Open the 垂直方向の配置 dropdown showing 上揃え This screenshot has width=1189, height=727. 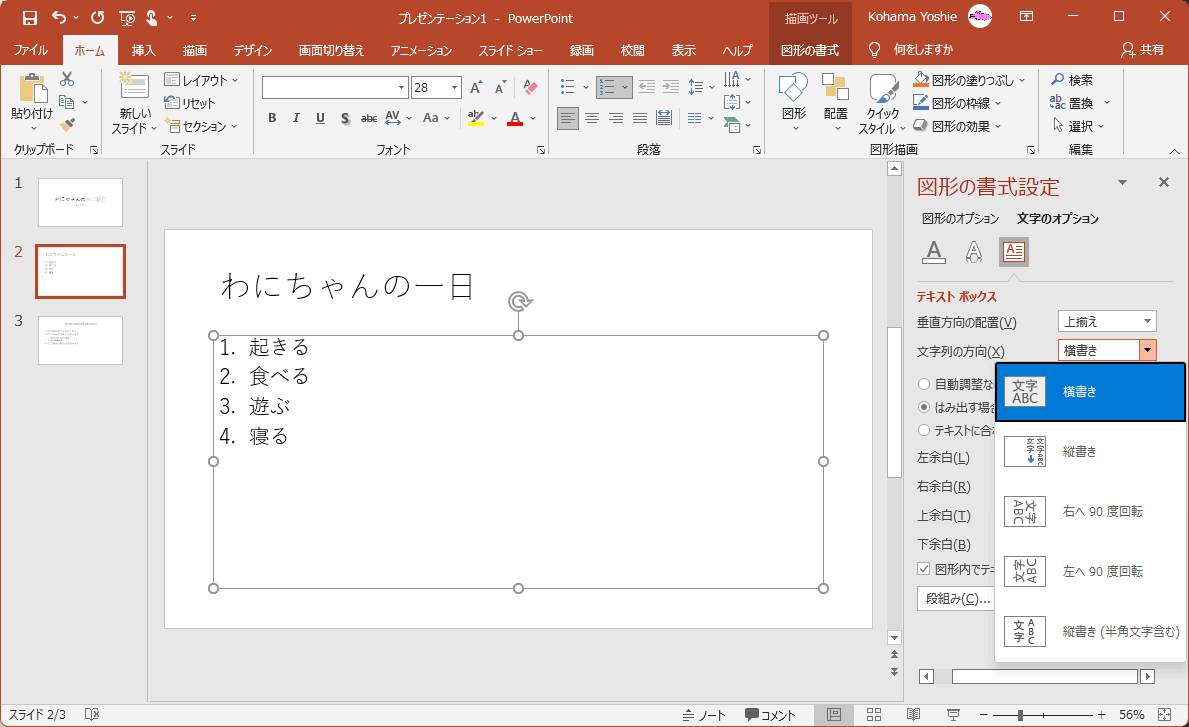point(1107,321)
